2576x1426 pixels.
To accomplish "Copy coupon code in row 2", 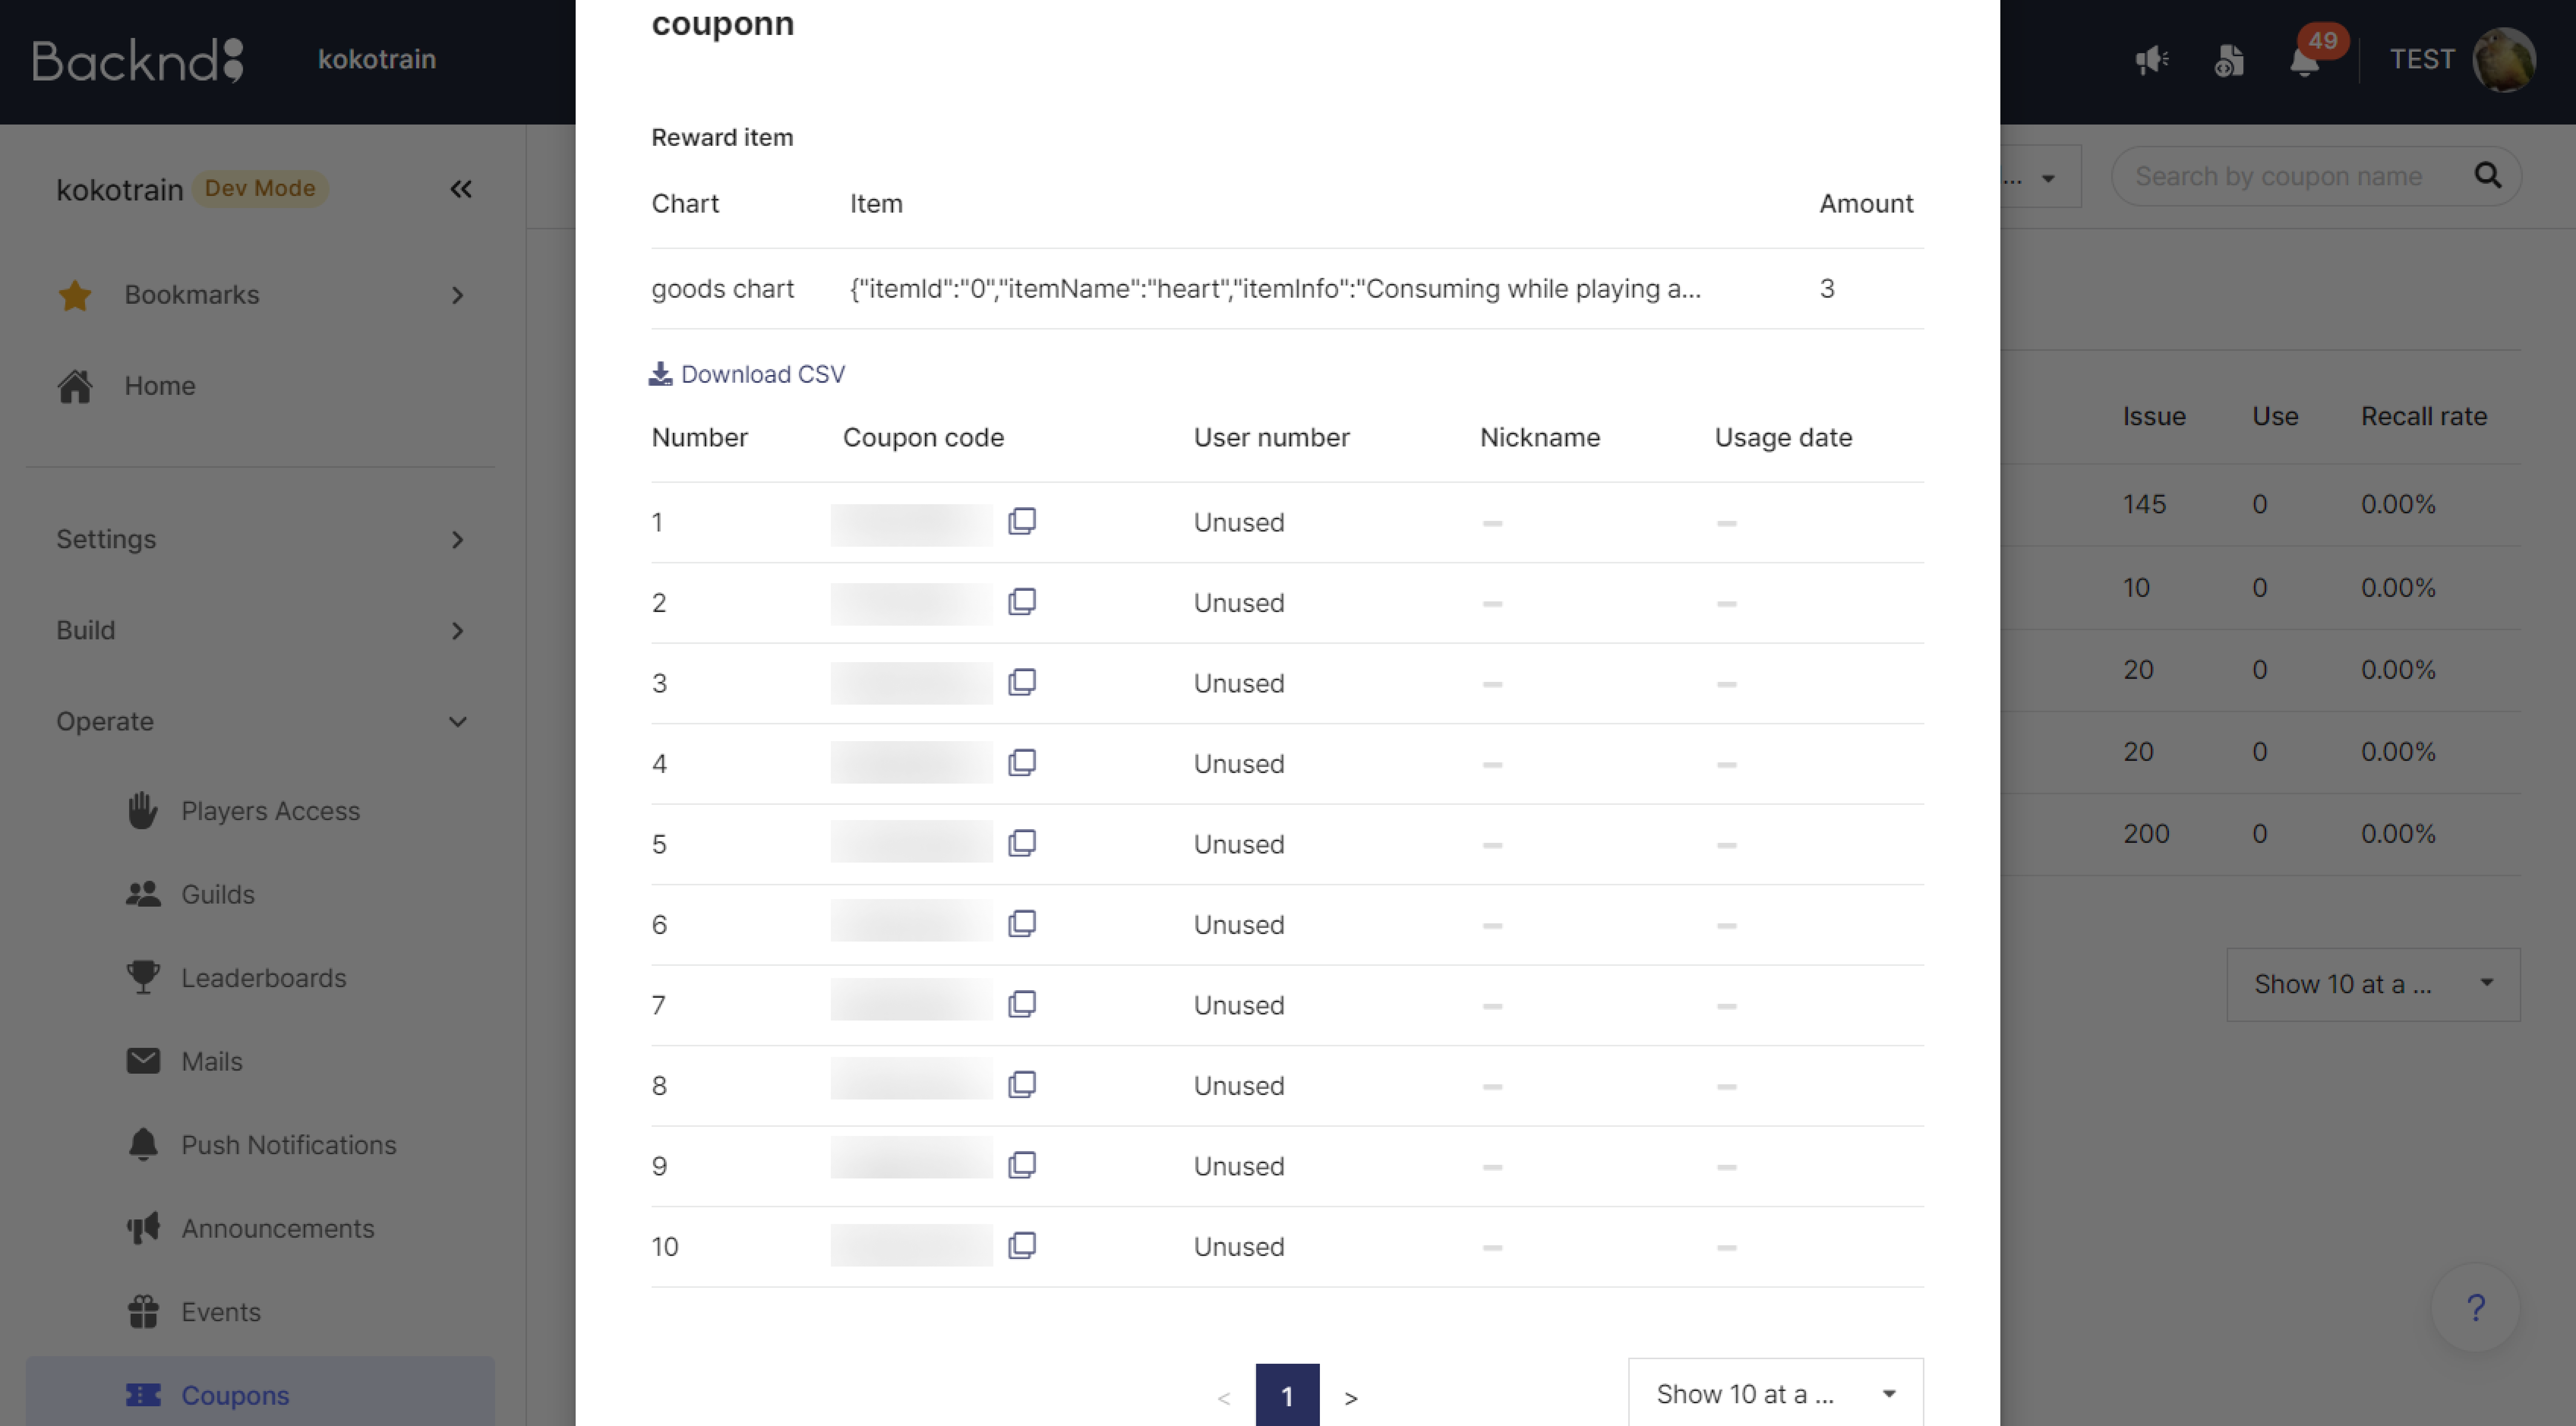I will [1021, 602].
